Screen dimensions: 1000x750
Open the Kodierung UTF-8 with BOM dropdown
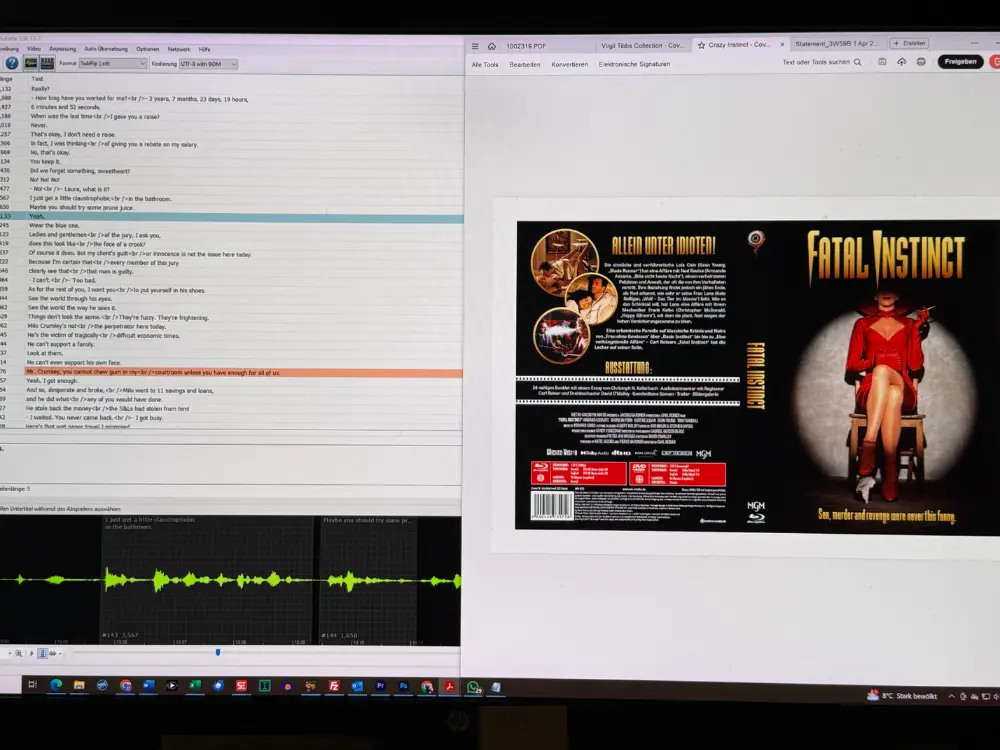209,64
